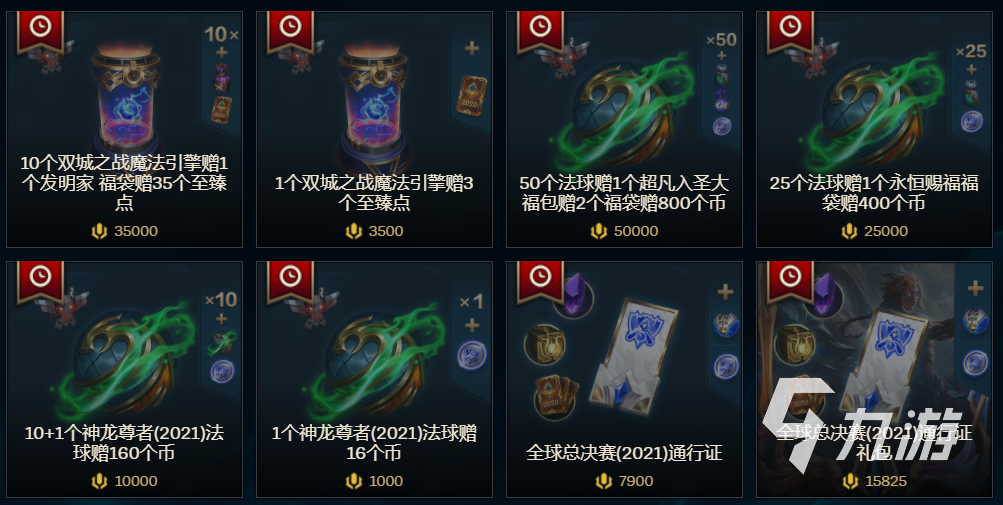Click the ×50 quantity label on the 50000 orb bundle
The height and width of the screenshot is (505, 1003).
tap(722, 40)
